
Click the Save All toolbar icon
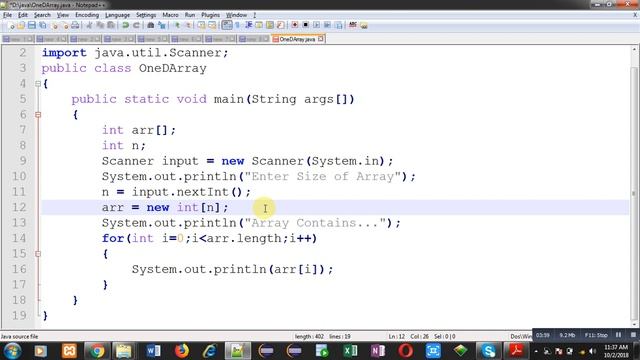click(43, 25)
